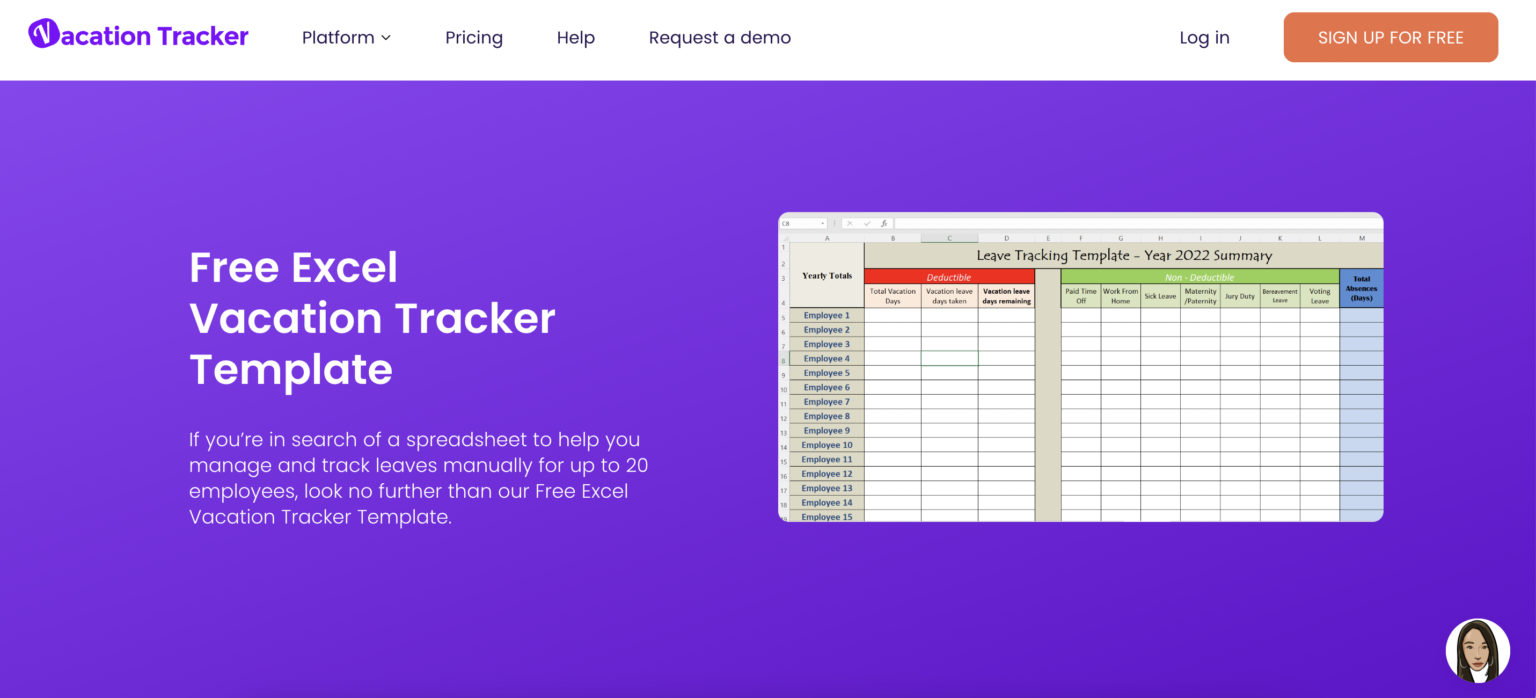
Task: Click the paragraph starting 'If you're in search'
Action: point(419,478)
